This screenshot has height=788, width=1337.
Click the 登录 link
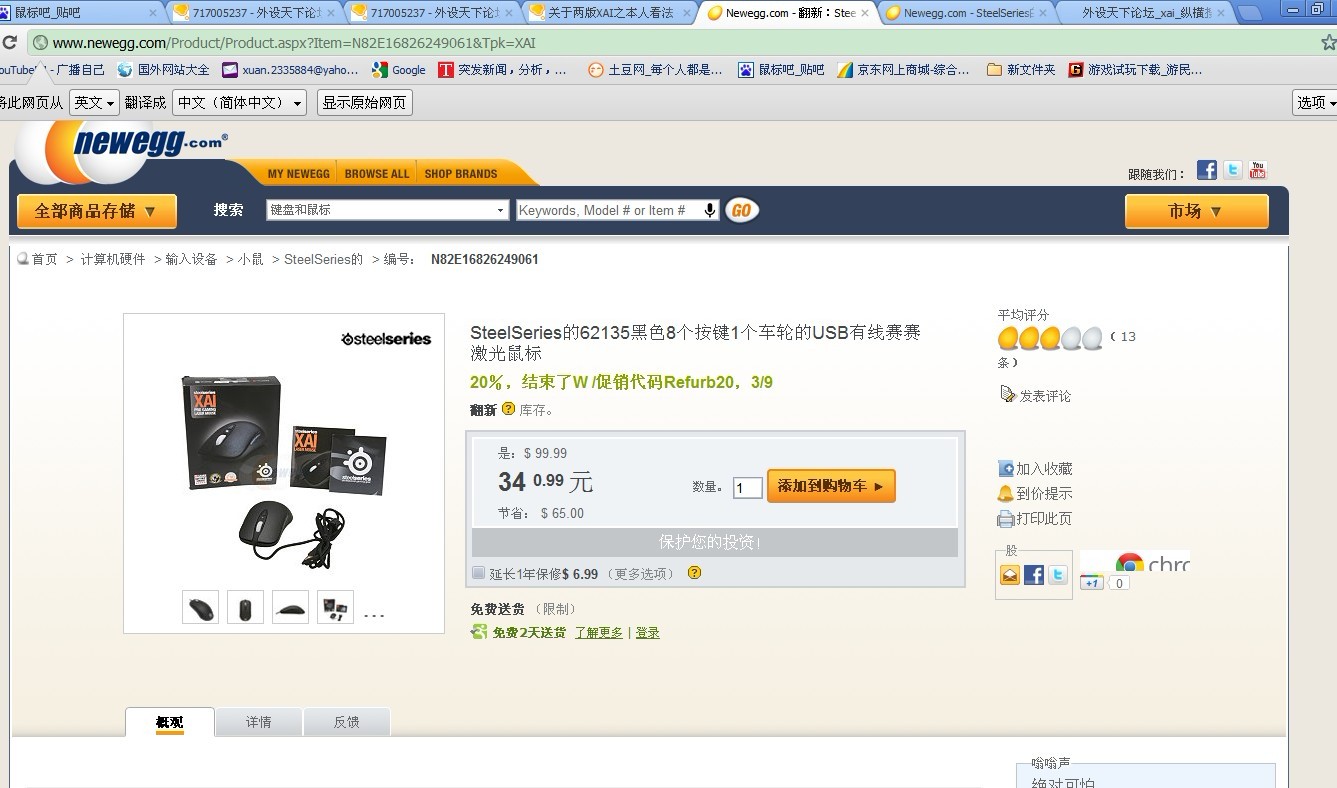647,633
